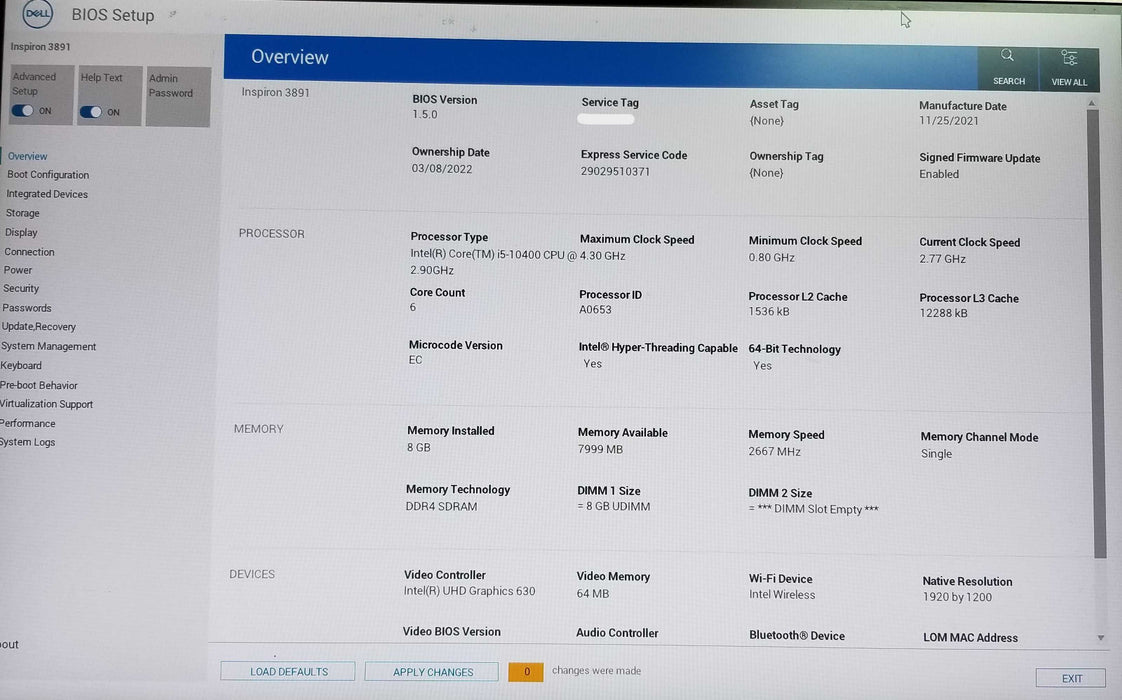Click Memory Installed 8 GB value
Screen dimensions: 1122x700
pyautogui.click(x=419, y=447)
